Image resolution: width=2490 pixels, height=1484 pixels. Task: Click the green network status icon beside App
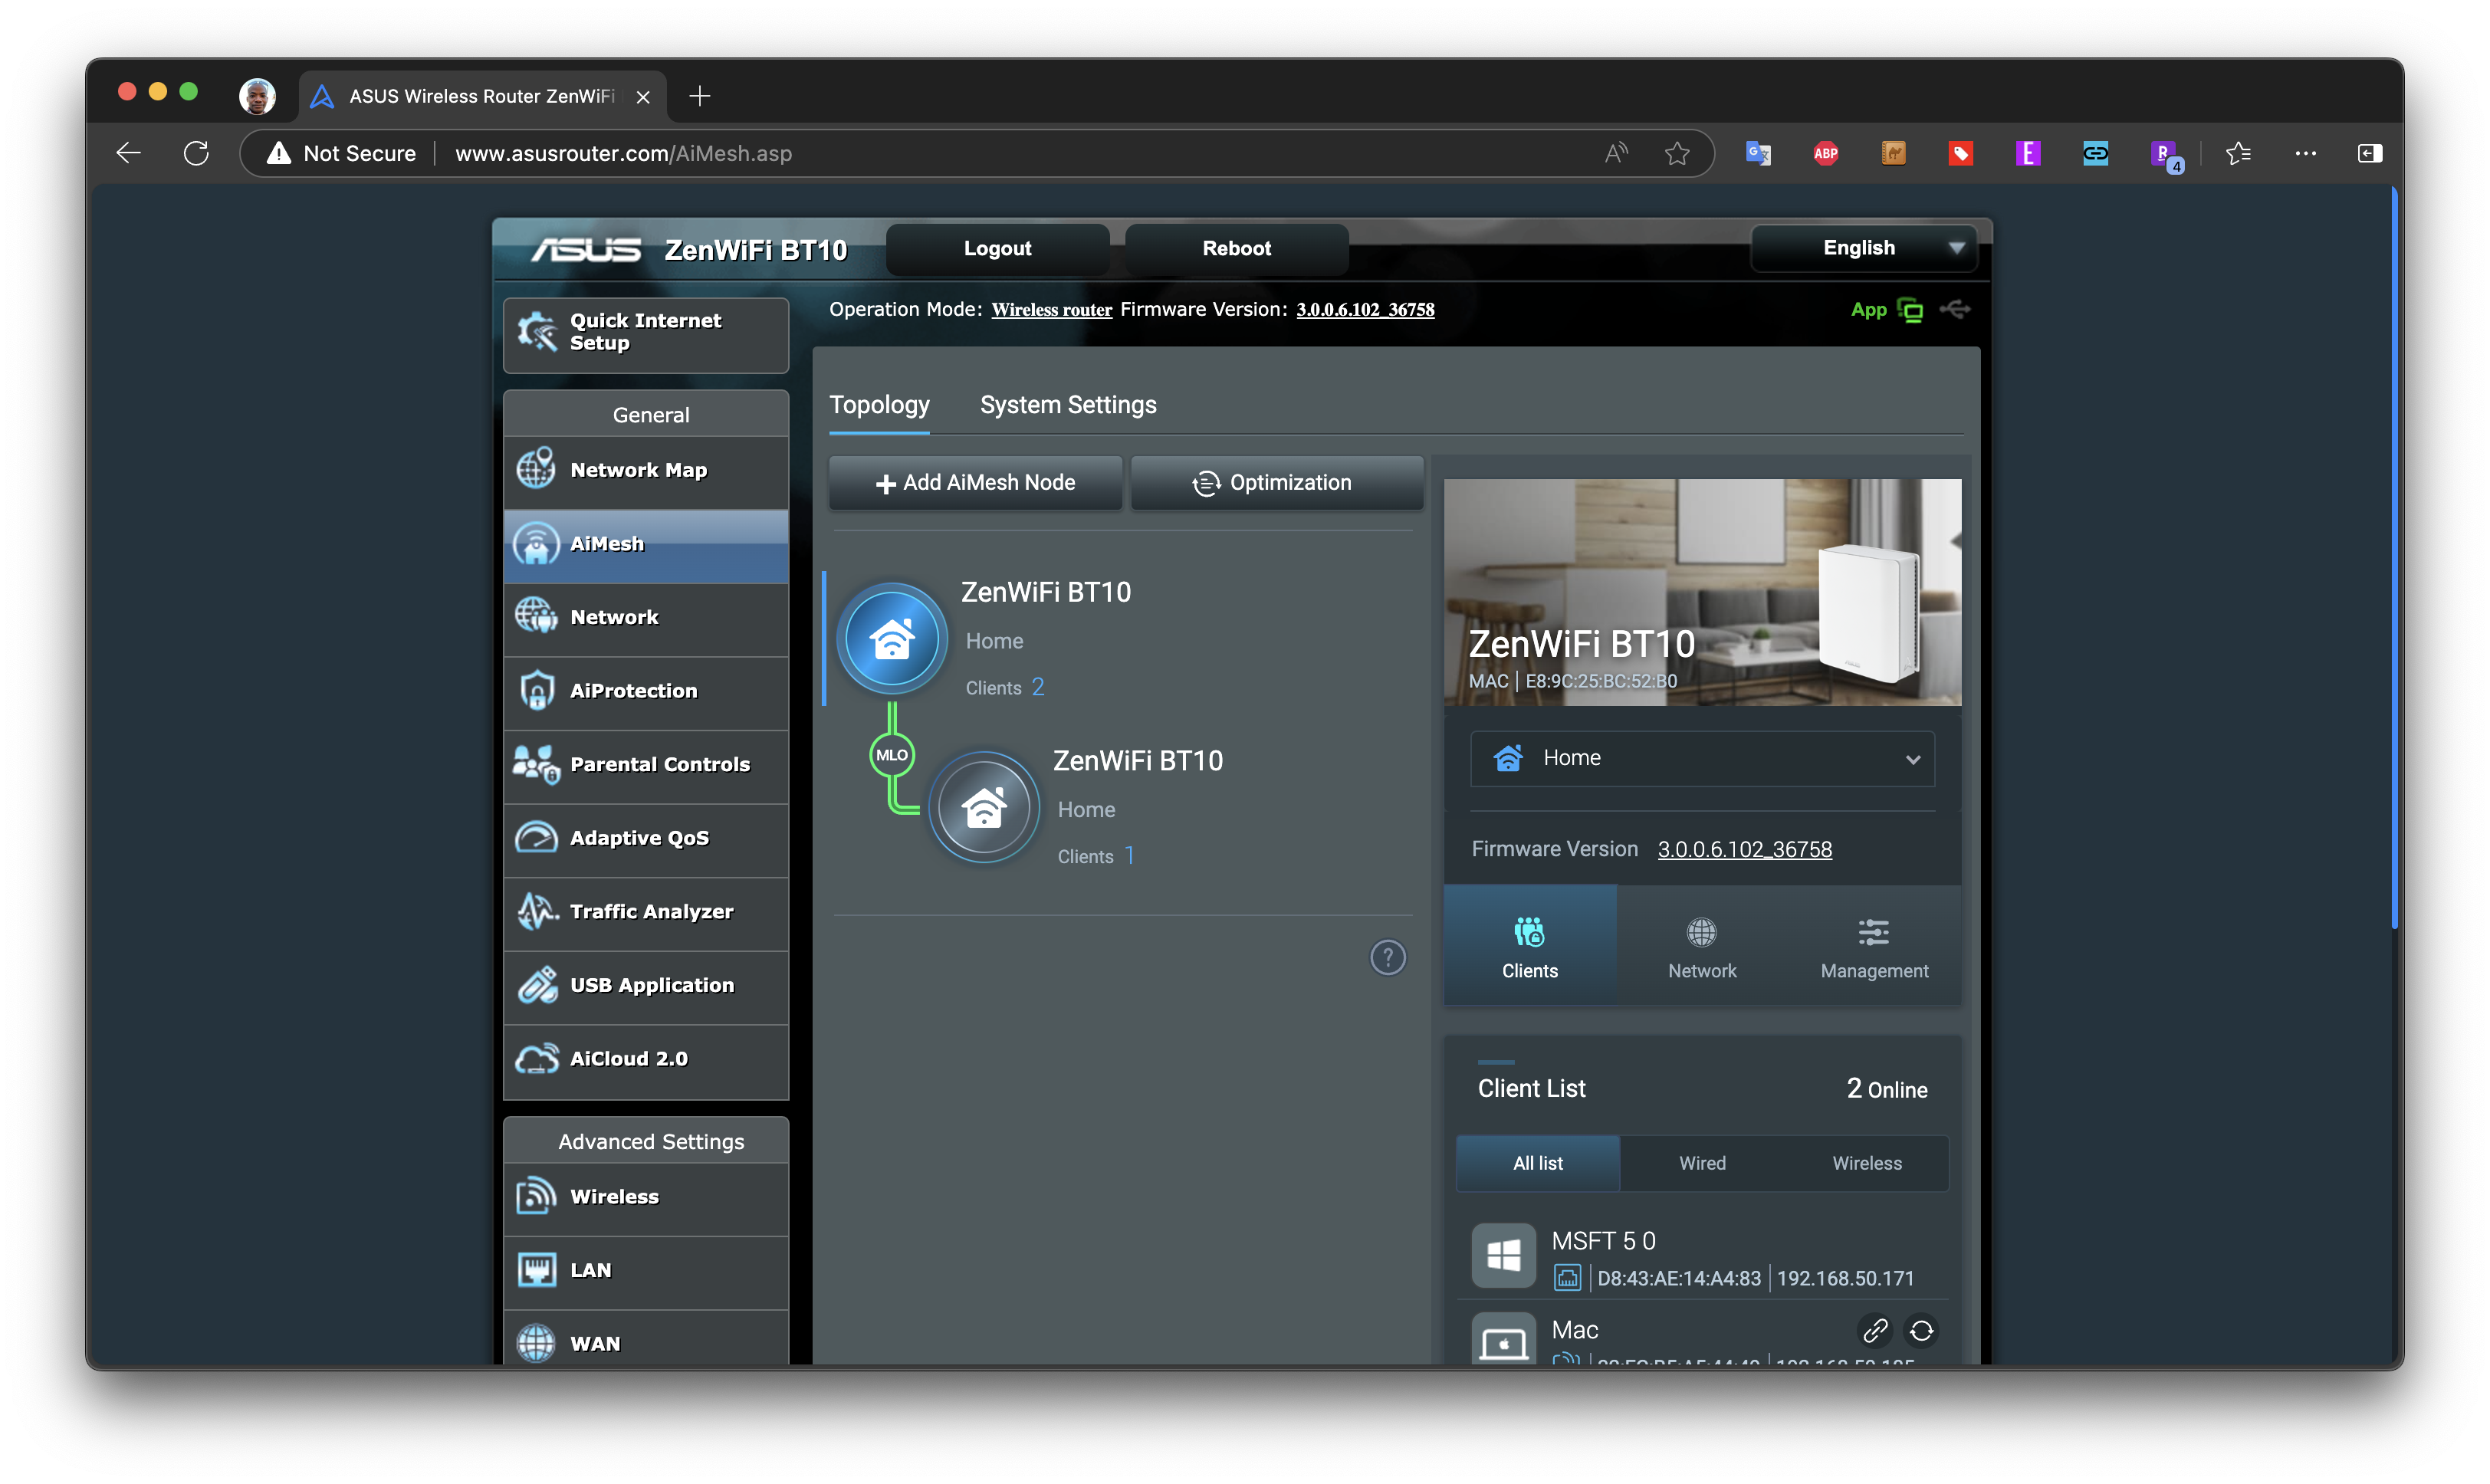click(x=1910, y=310)
